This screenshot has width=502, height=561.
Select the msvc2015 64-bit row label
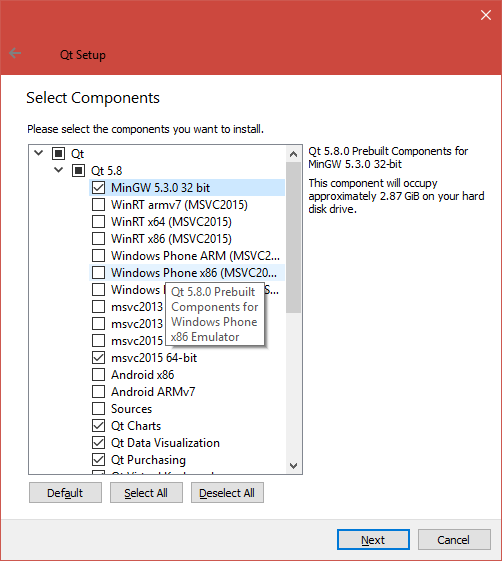(154, 358)
